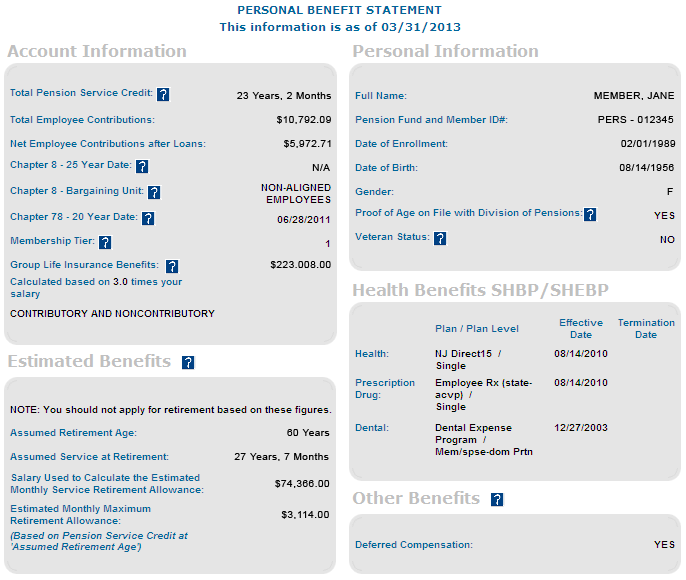Click the Employee Rx prescription plan entry

(483, 395)
